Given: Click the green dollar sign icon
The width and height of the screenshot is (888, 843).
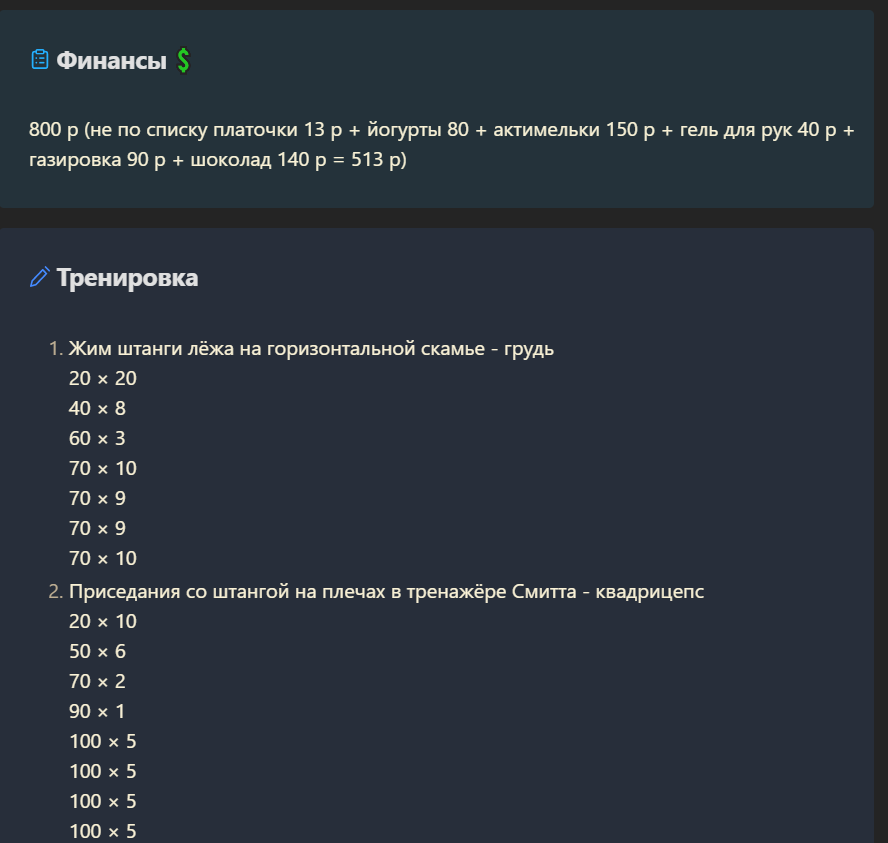Looking at the screenshot, I should 183,60.
